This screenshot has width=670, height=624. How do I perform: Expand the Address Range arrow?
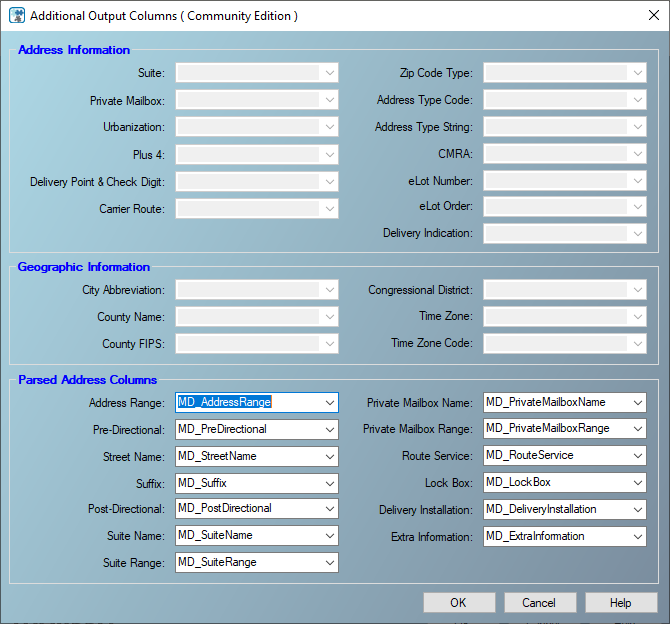click(x=329, y=403)
